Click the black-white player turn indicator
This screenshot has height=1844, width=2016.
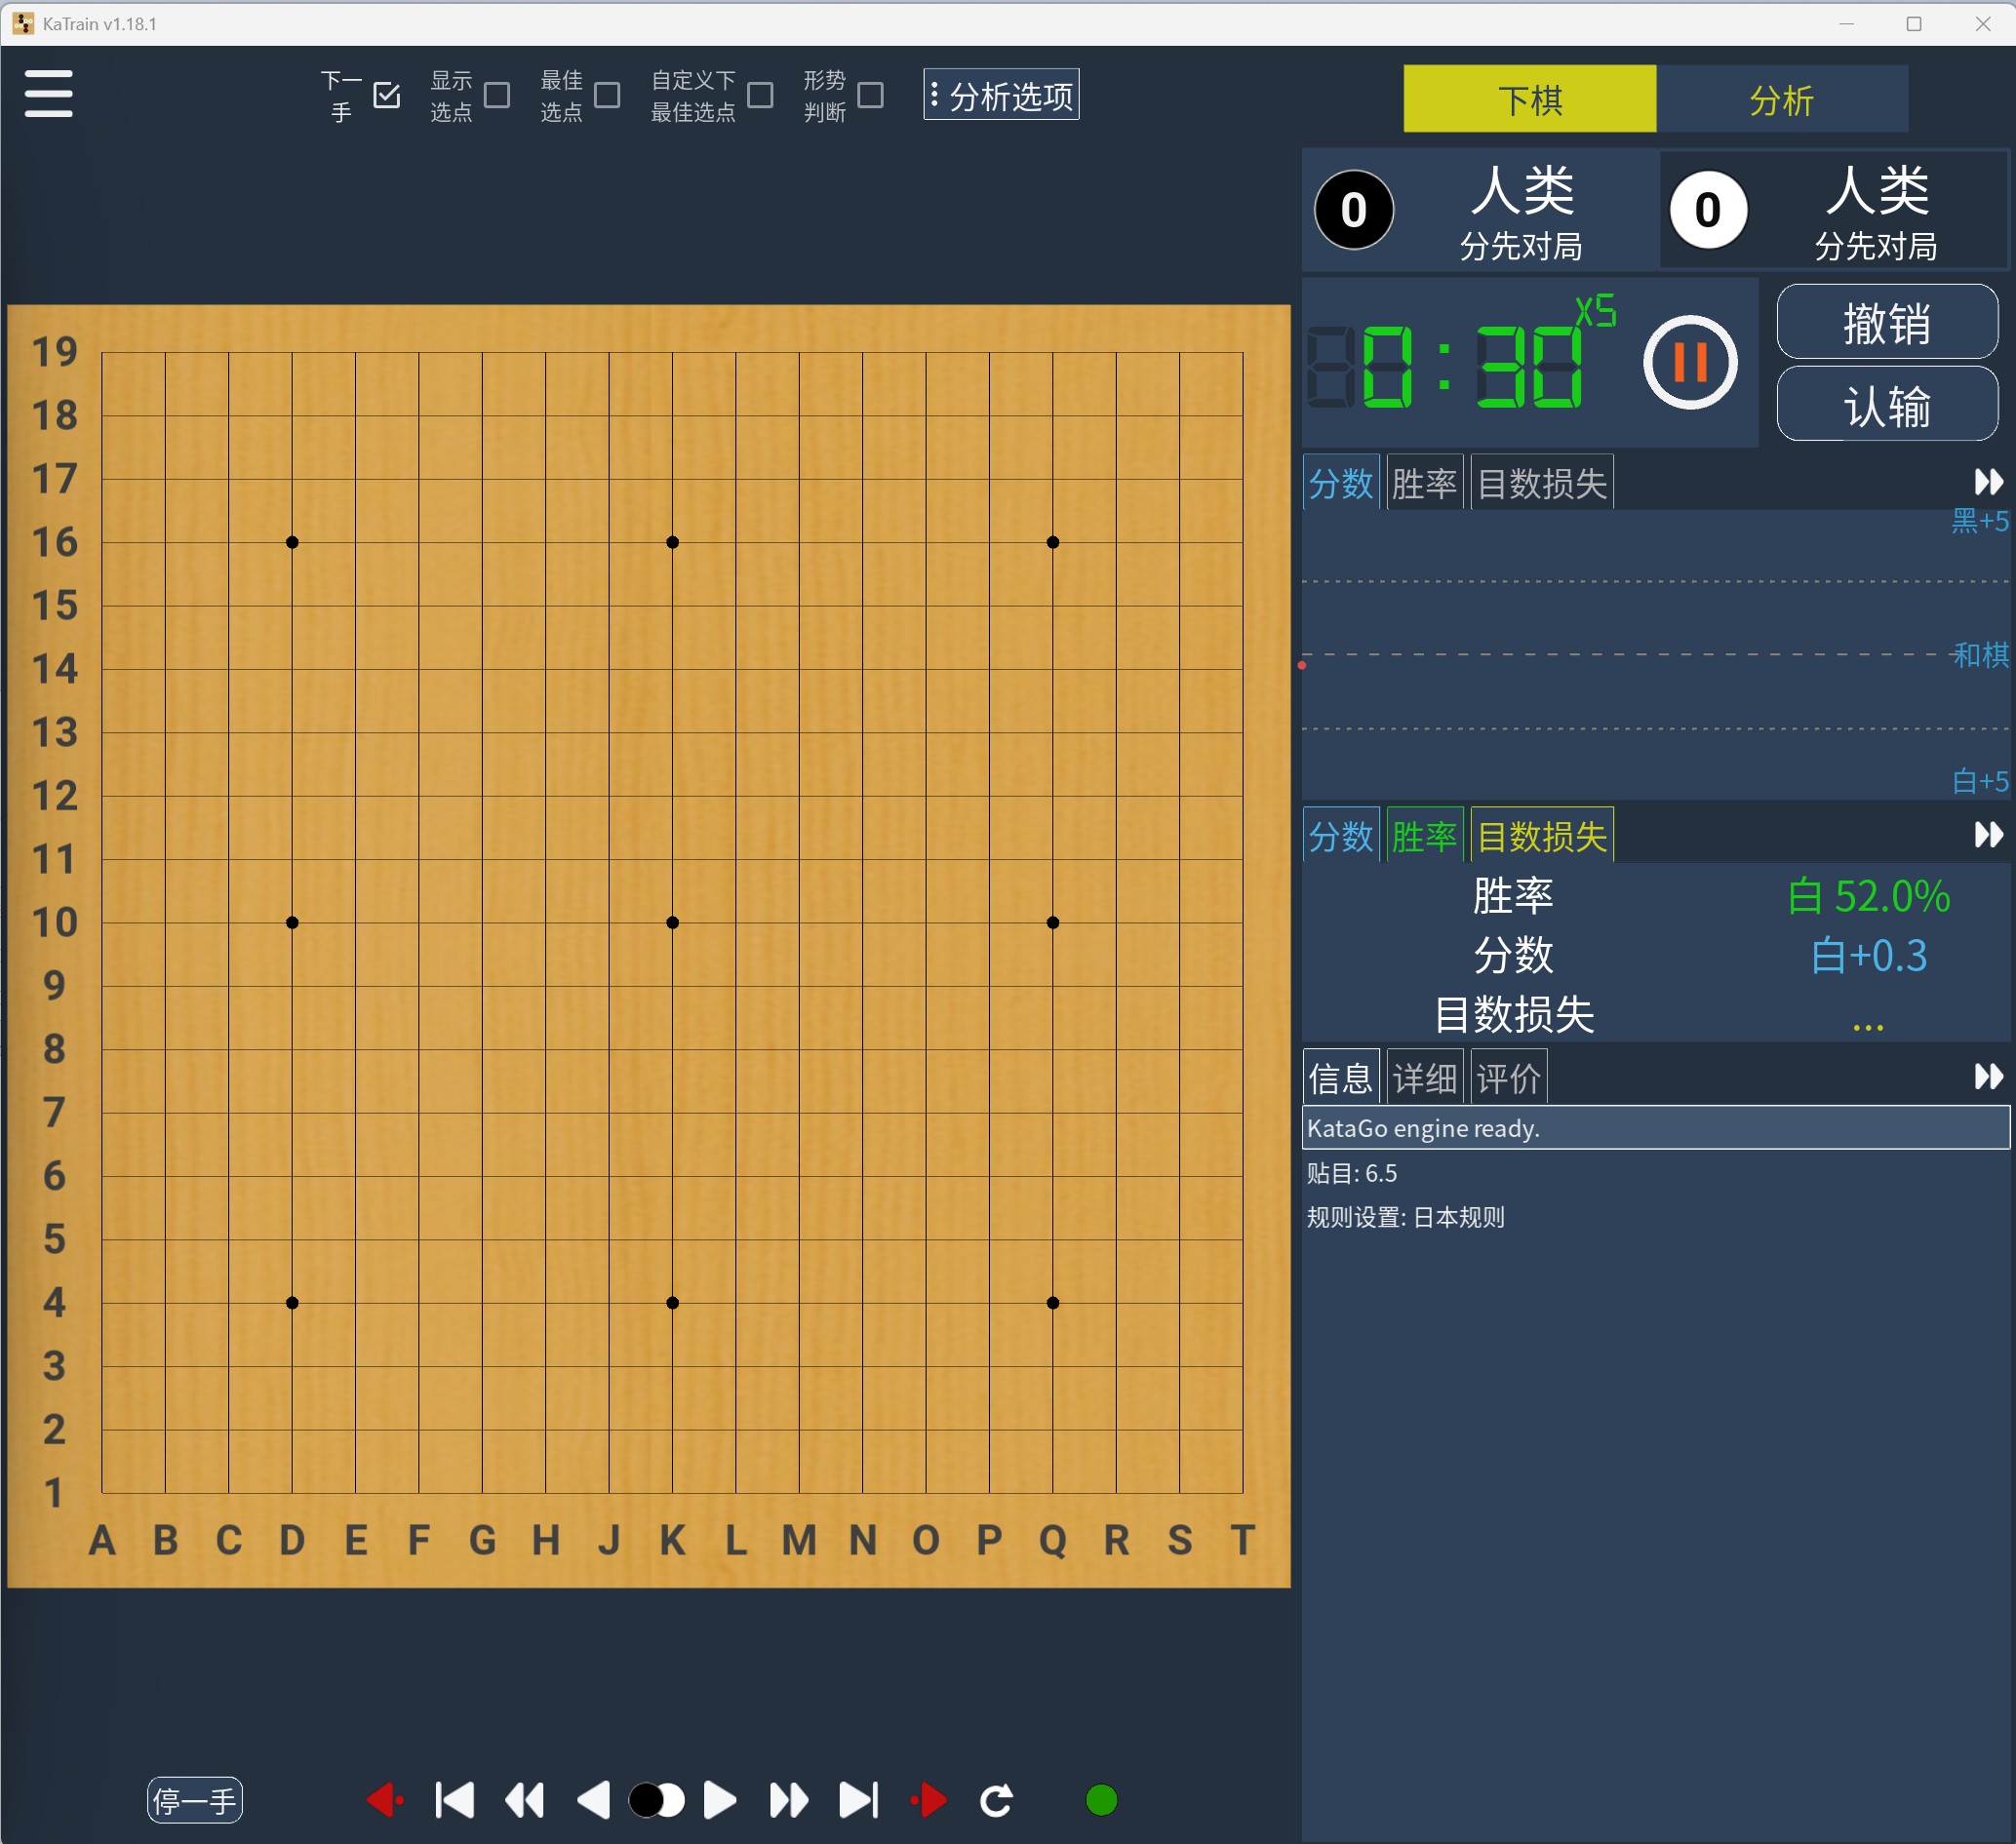click(x=656, y=1801)
